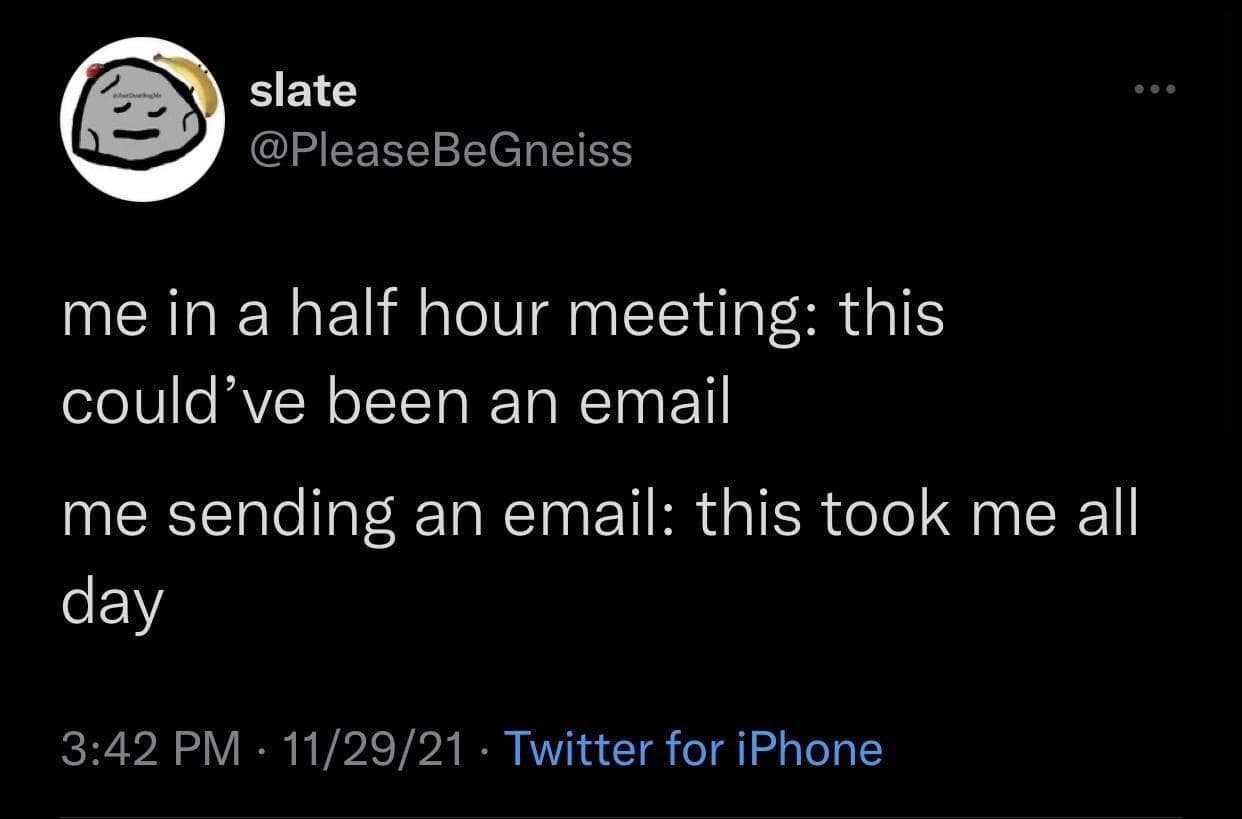
Task: Select the display name 'slate'
Action: tap(301, 89)
